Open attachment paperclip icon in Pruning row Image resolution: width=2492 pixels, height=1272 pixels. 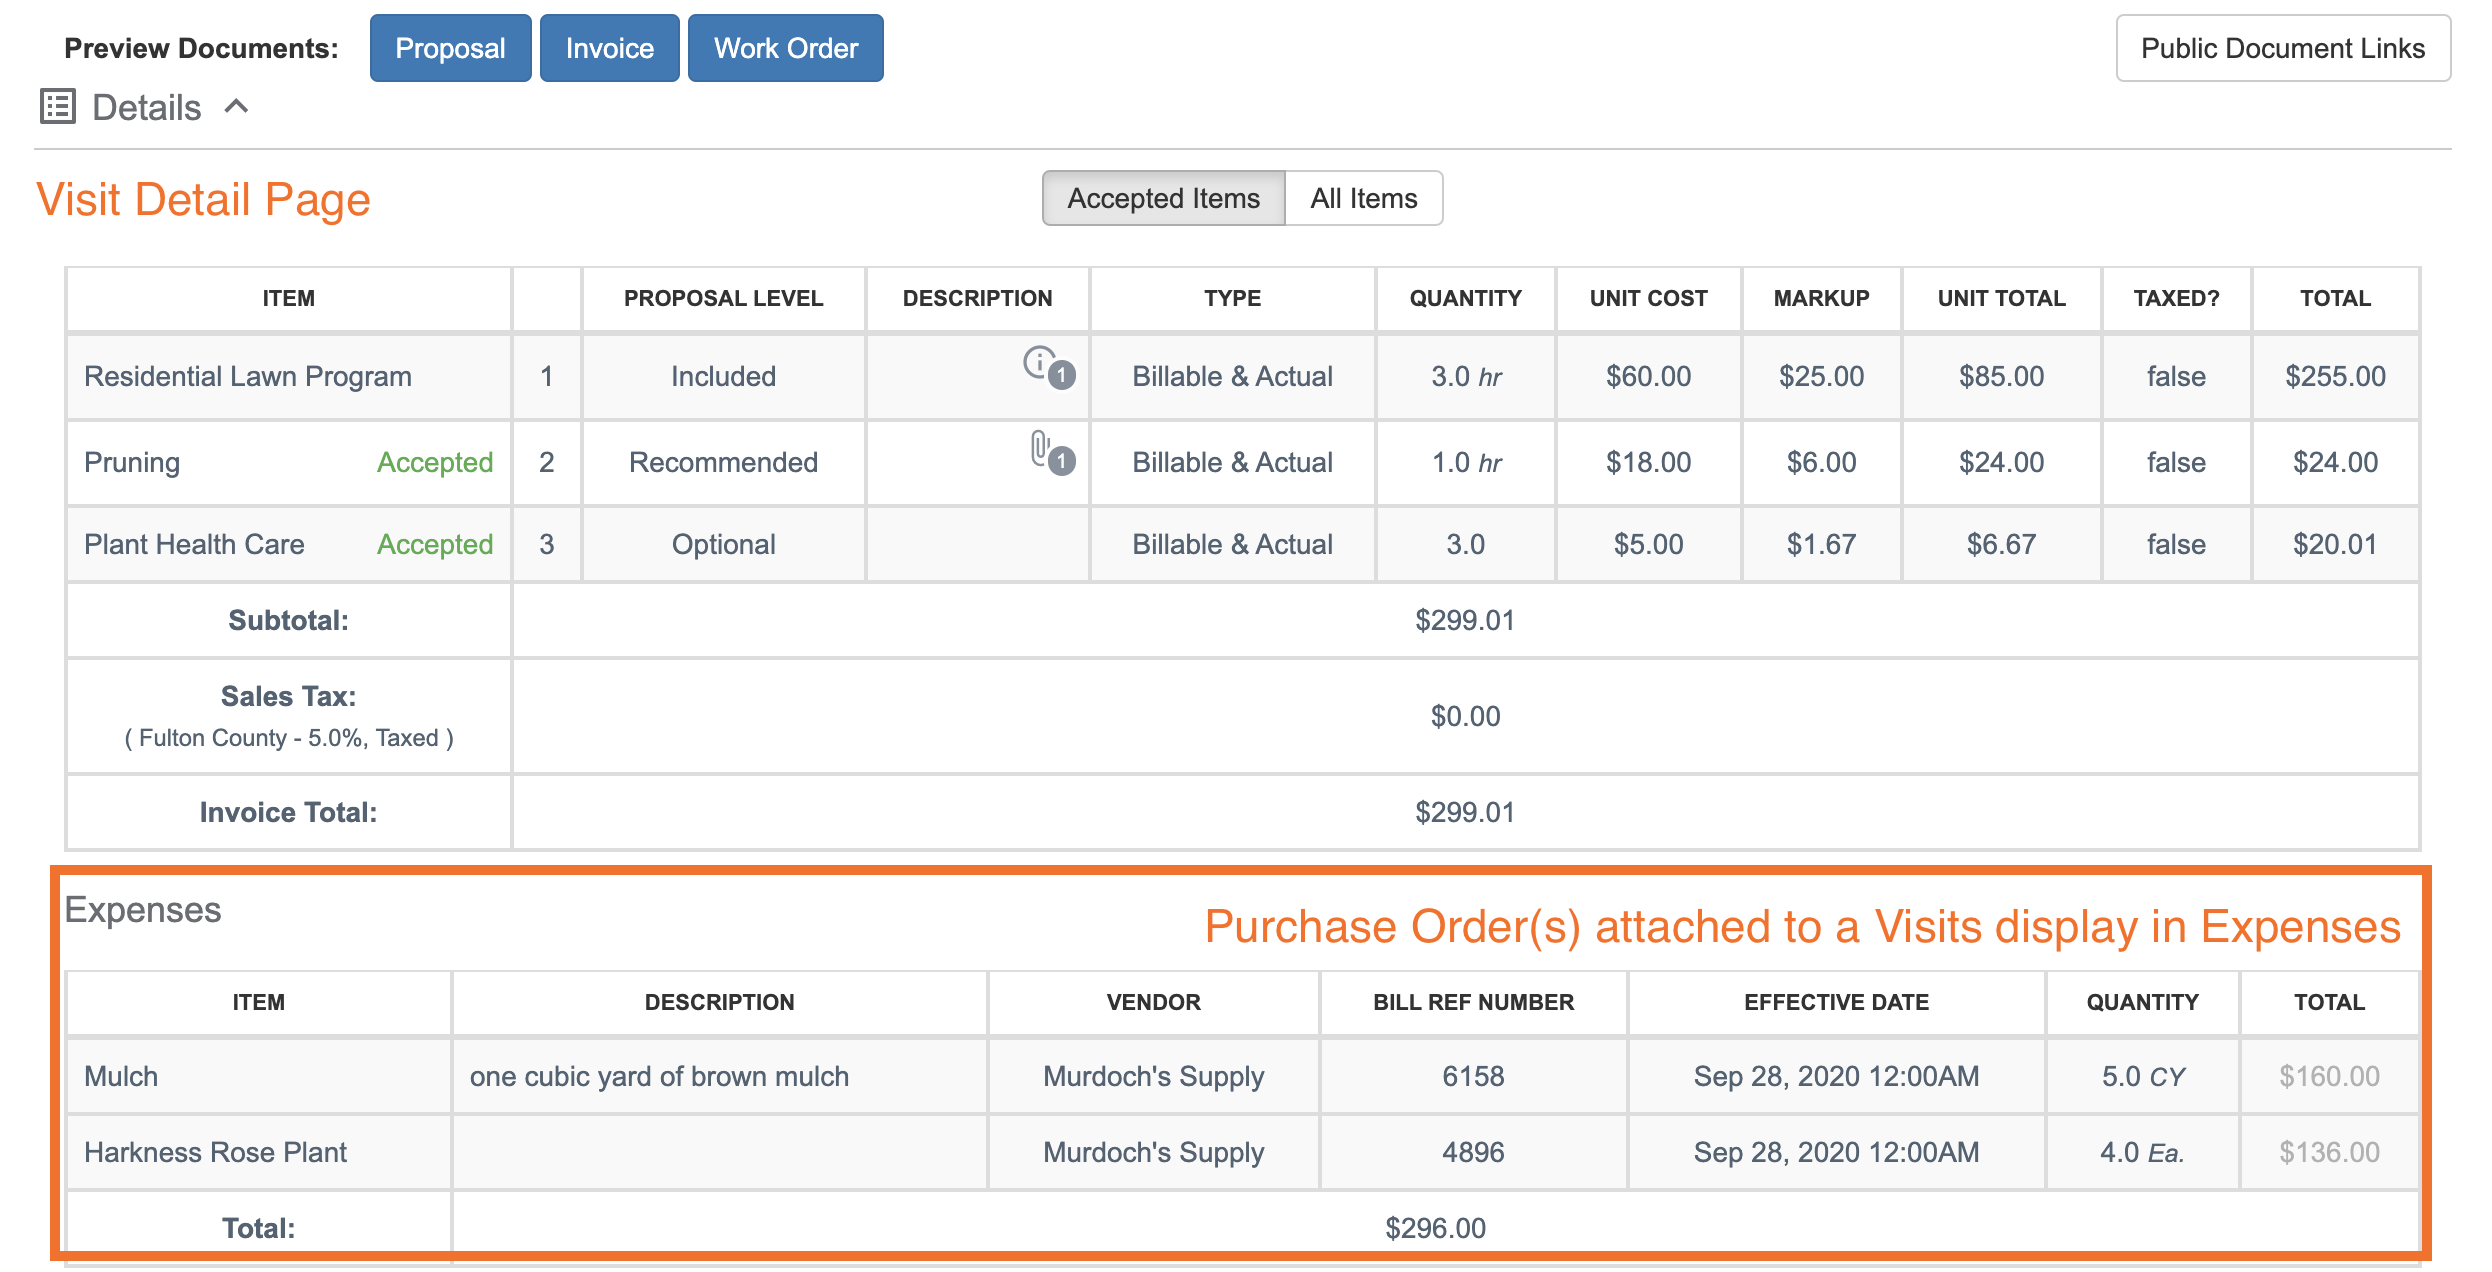click(x=1039, y=447)
